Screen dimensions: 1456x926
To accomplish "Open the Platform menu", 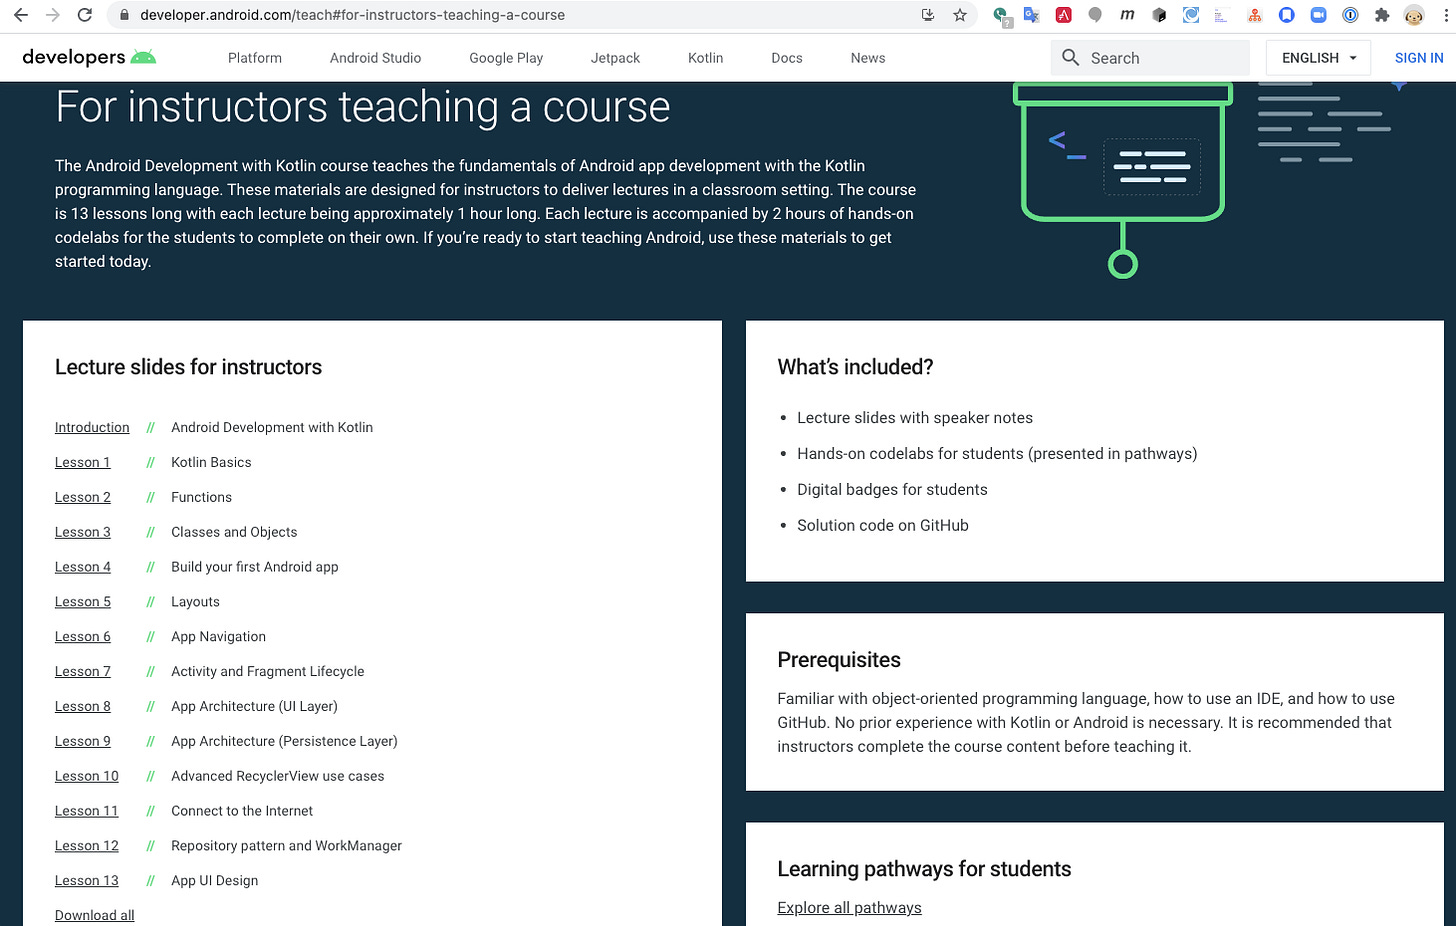I will tap(255, 58).
